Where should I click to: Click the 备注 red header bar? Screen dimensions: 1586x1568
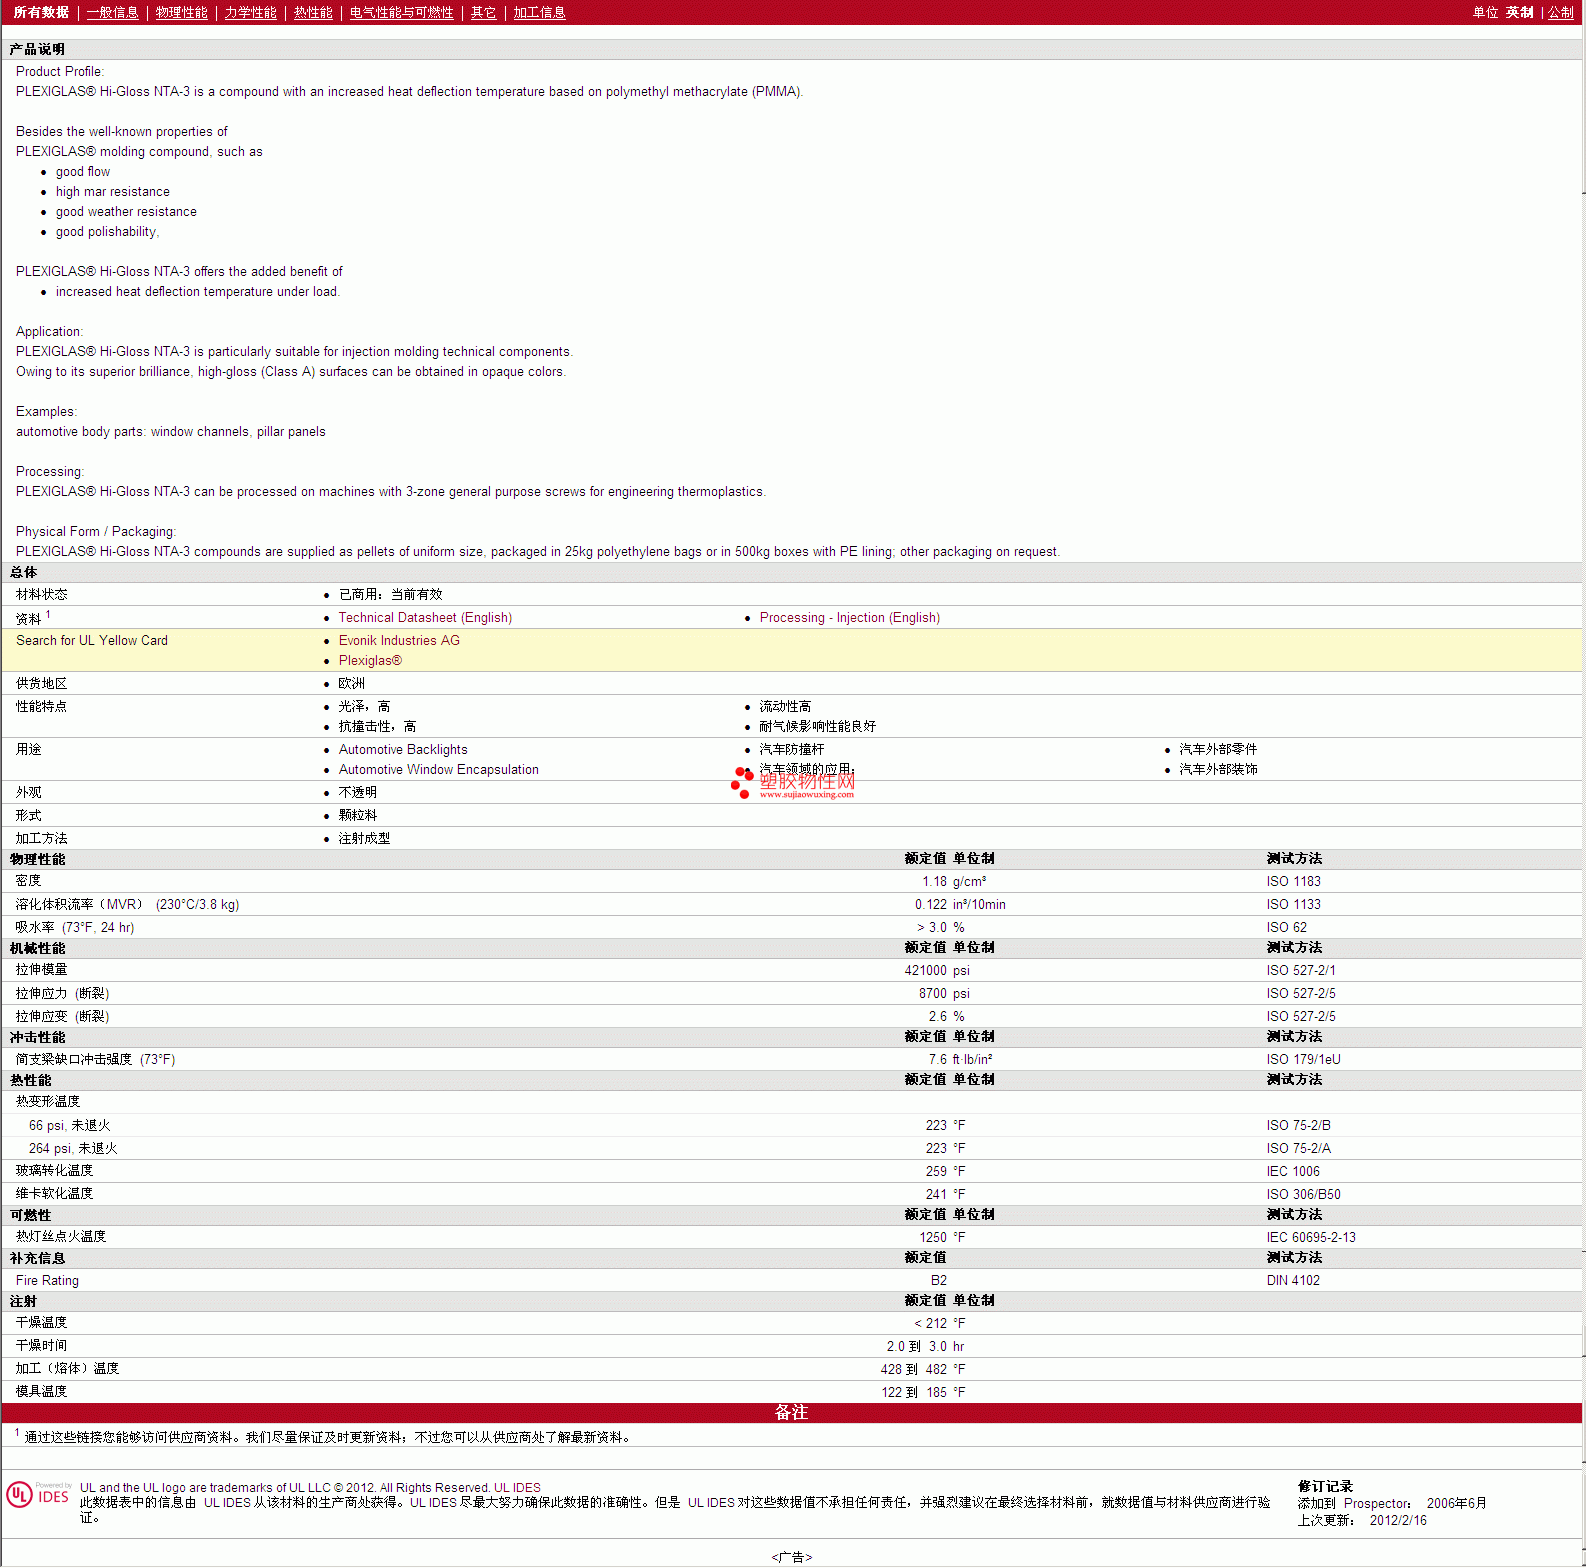point(792,1413)
